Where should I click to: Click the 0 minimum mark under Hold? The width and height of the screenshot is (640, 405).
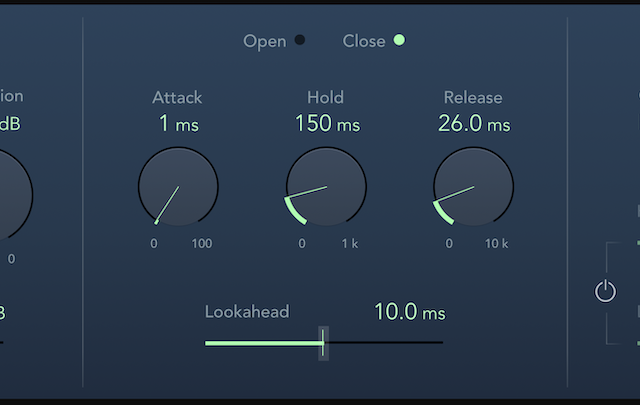click(x=302, y=244)
